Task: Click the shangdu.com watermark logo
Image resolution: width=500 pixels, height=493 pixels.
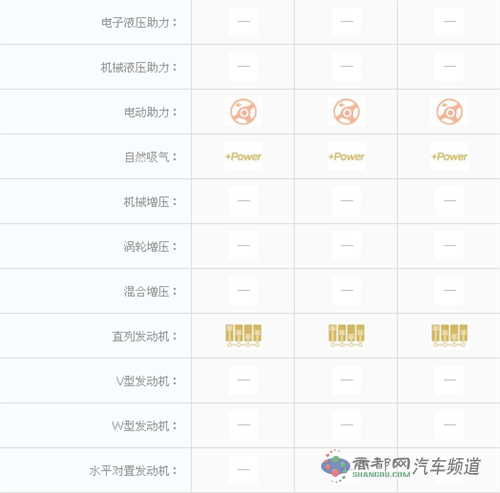Action: [365, 466]
